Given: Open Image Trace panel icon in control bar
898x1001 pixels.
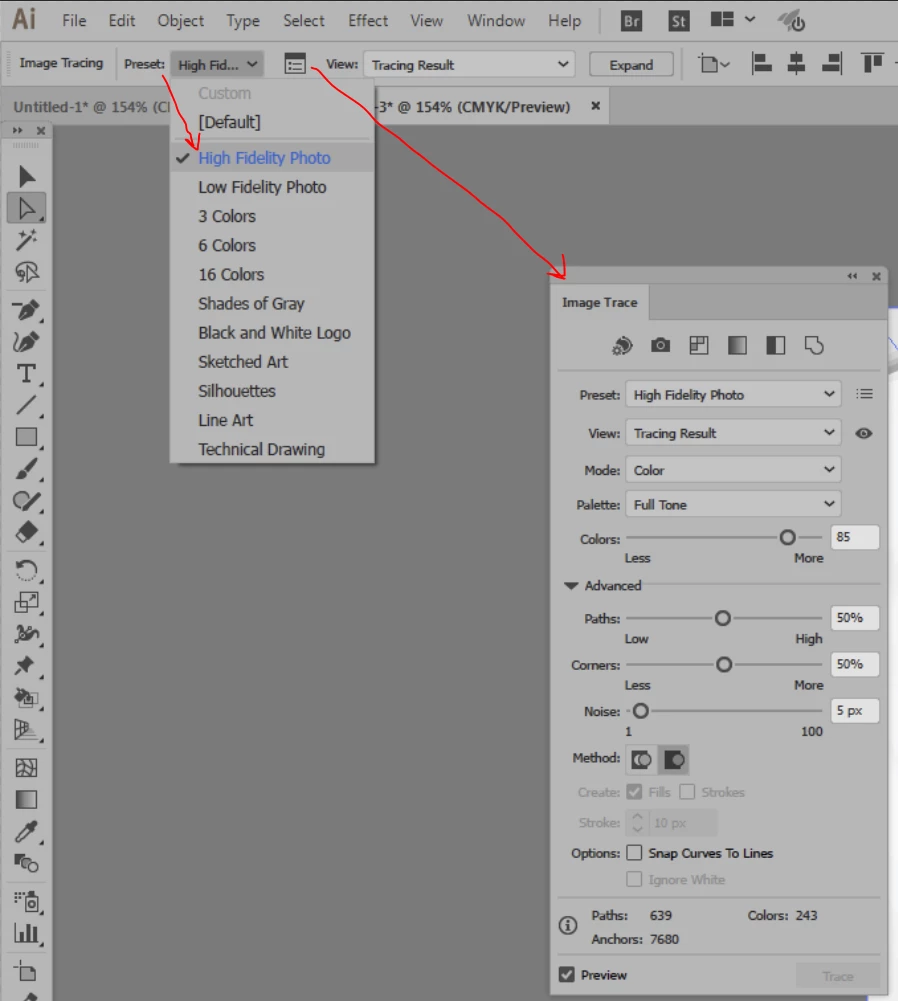Looking at the screenshot, I should tap(295, 64).
